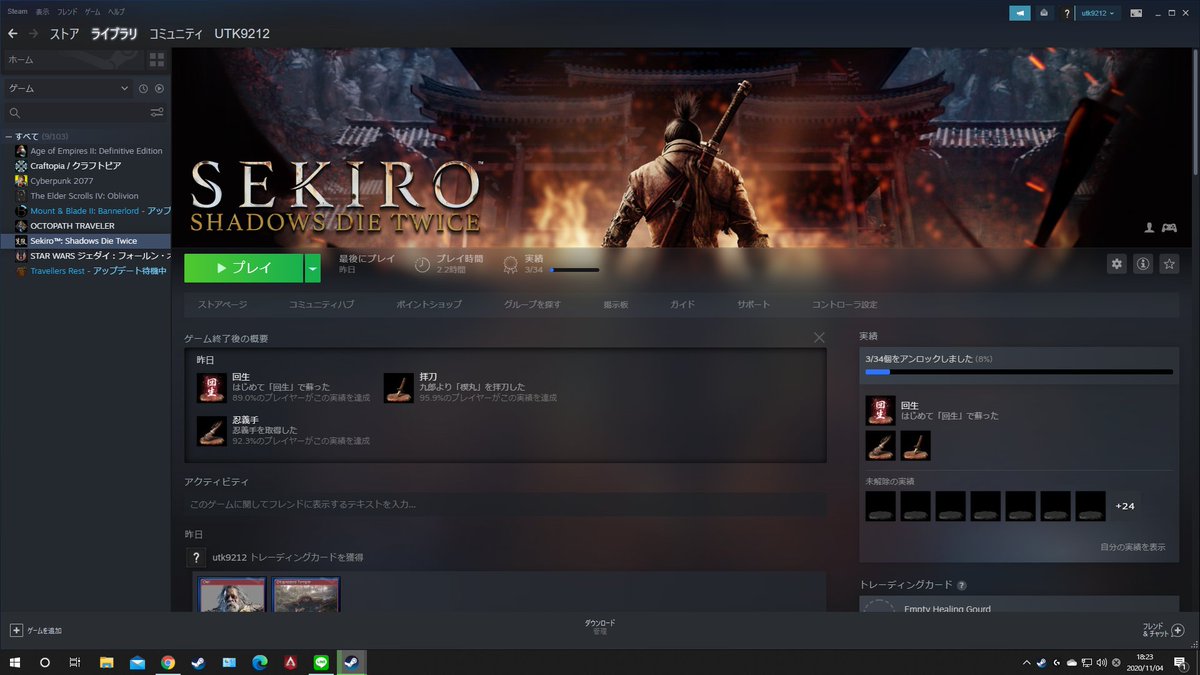Open the advanced filter sliders icon

coord(157,112)
